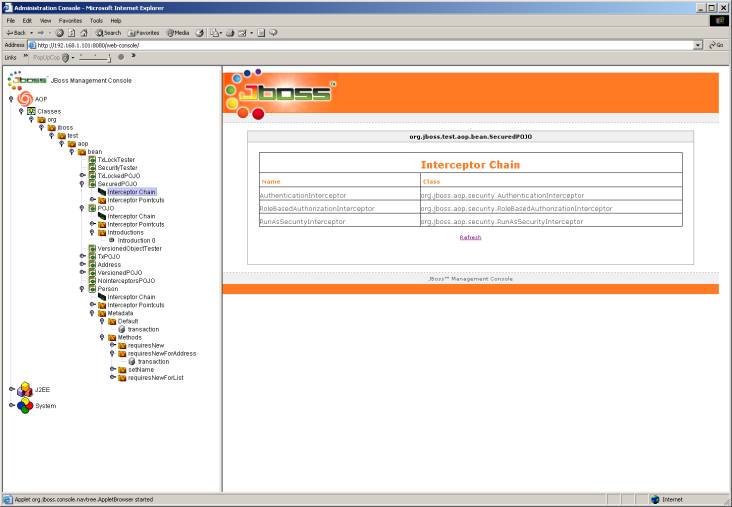
Task: Click Interceptor Chain icon under Person
Action: (102, 296)
